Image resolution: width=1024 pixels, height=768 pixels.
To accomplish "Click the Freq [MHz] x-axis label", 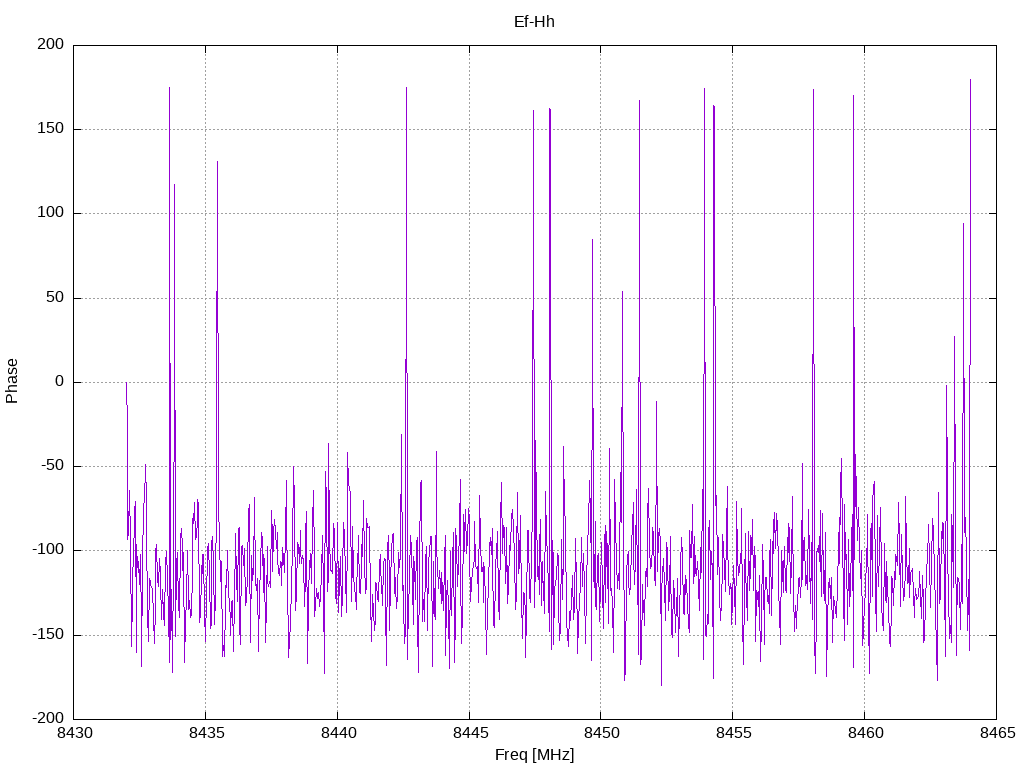I will pyautogui.click(x=534, y=755).
